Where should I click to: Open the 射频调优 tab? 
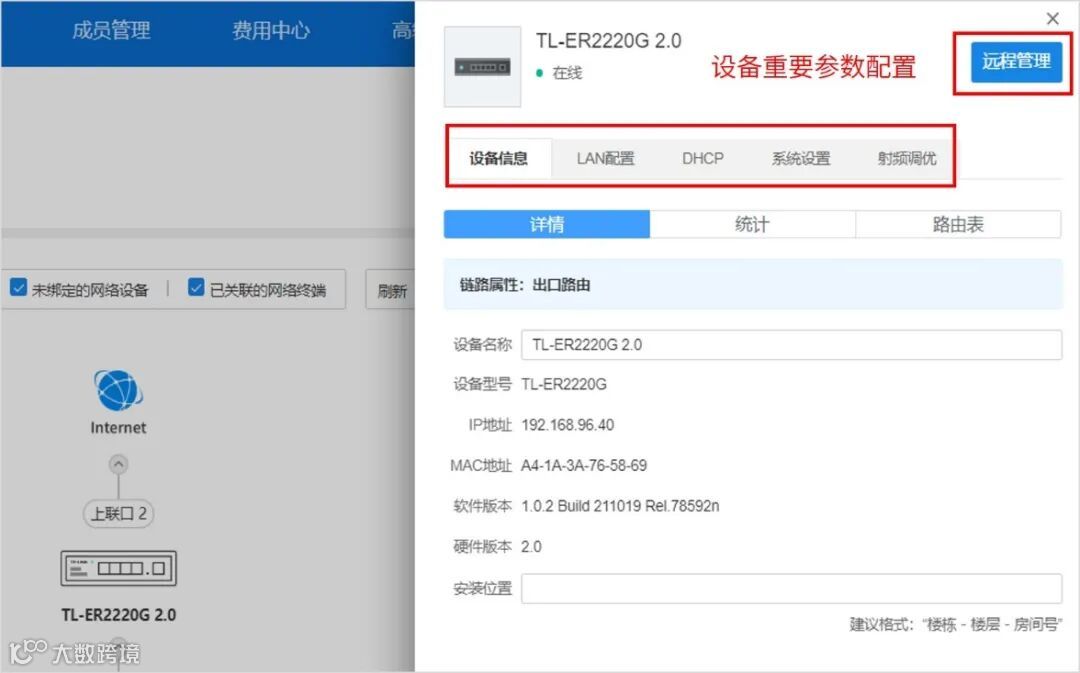(906, 158)
